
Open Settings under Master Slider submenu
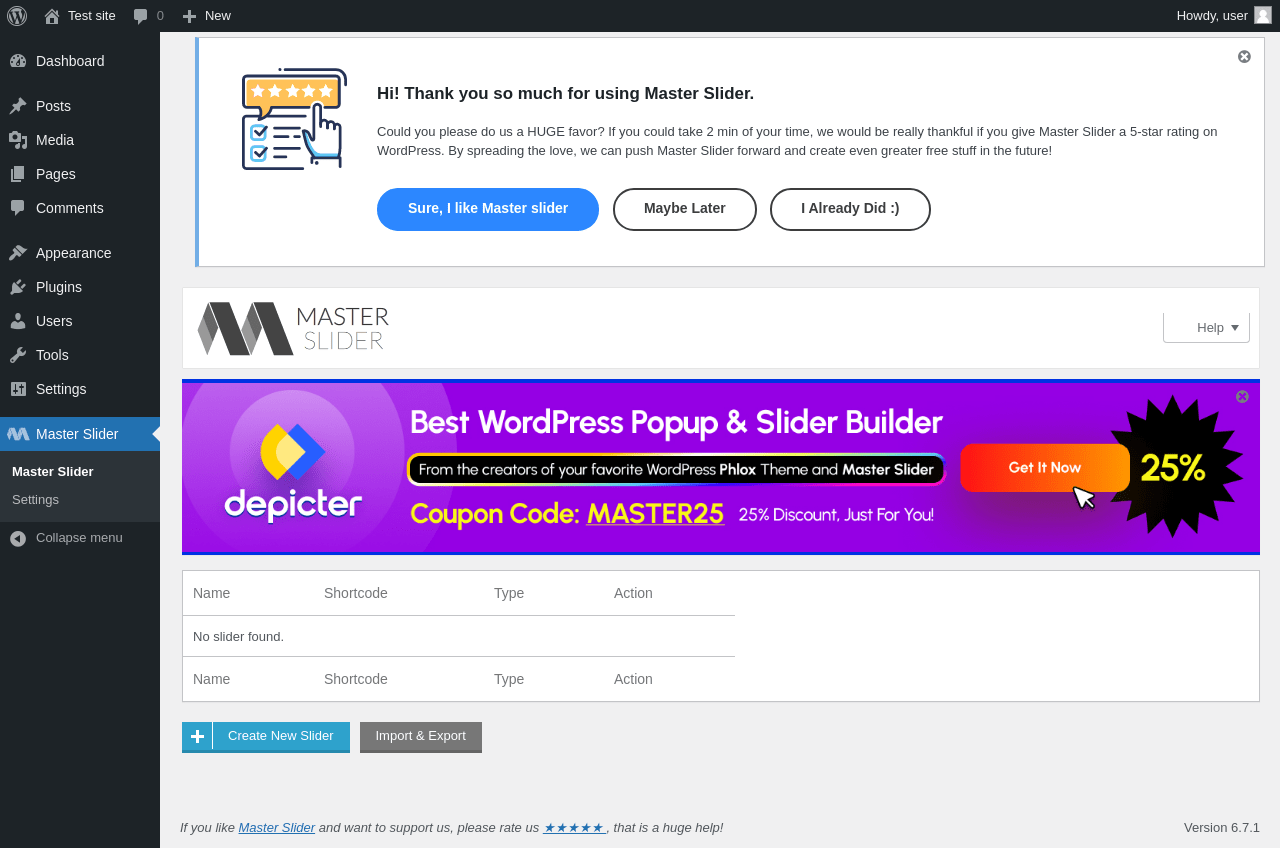pos(35,499)
